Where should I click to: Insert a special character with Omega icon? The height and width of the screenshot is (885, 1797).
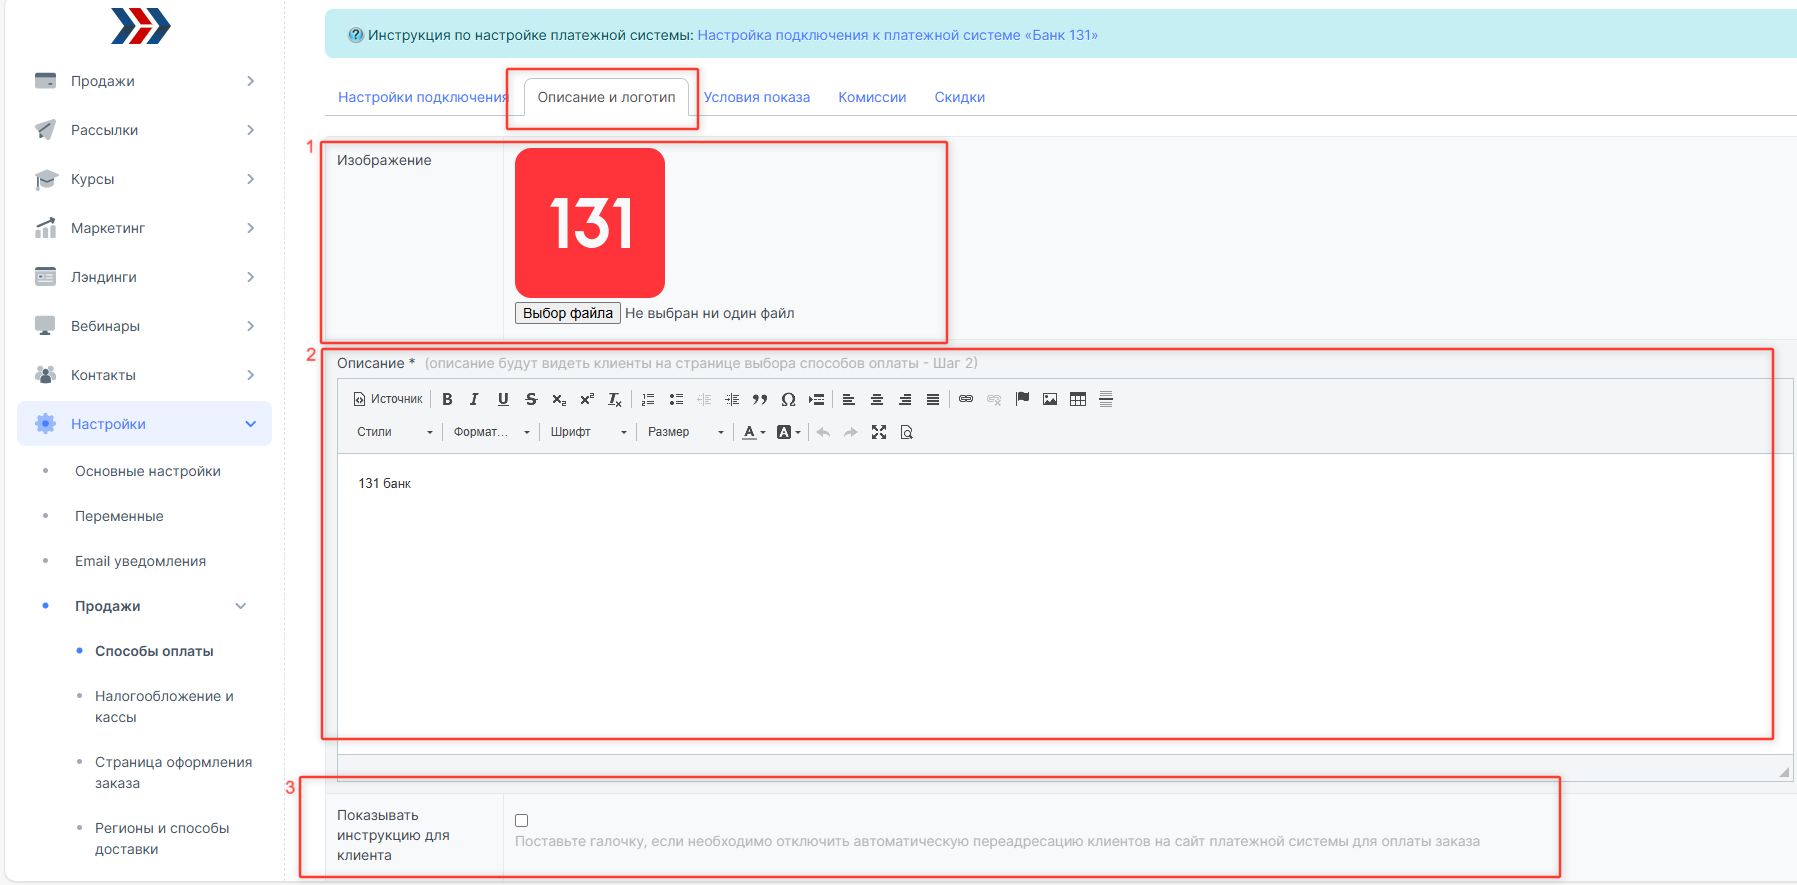point(788,399)
